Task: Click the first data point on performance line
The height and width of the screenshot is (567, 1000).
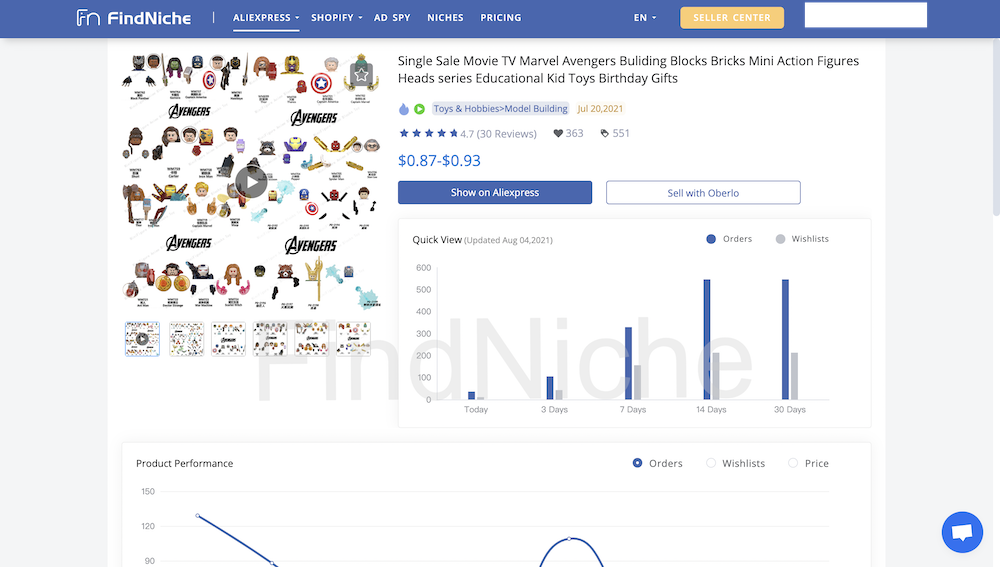Action: click(x=198, y=515)
